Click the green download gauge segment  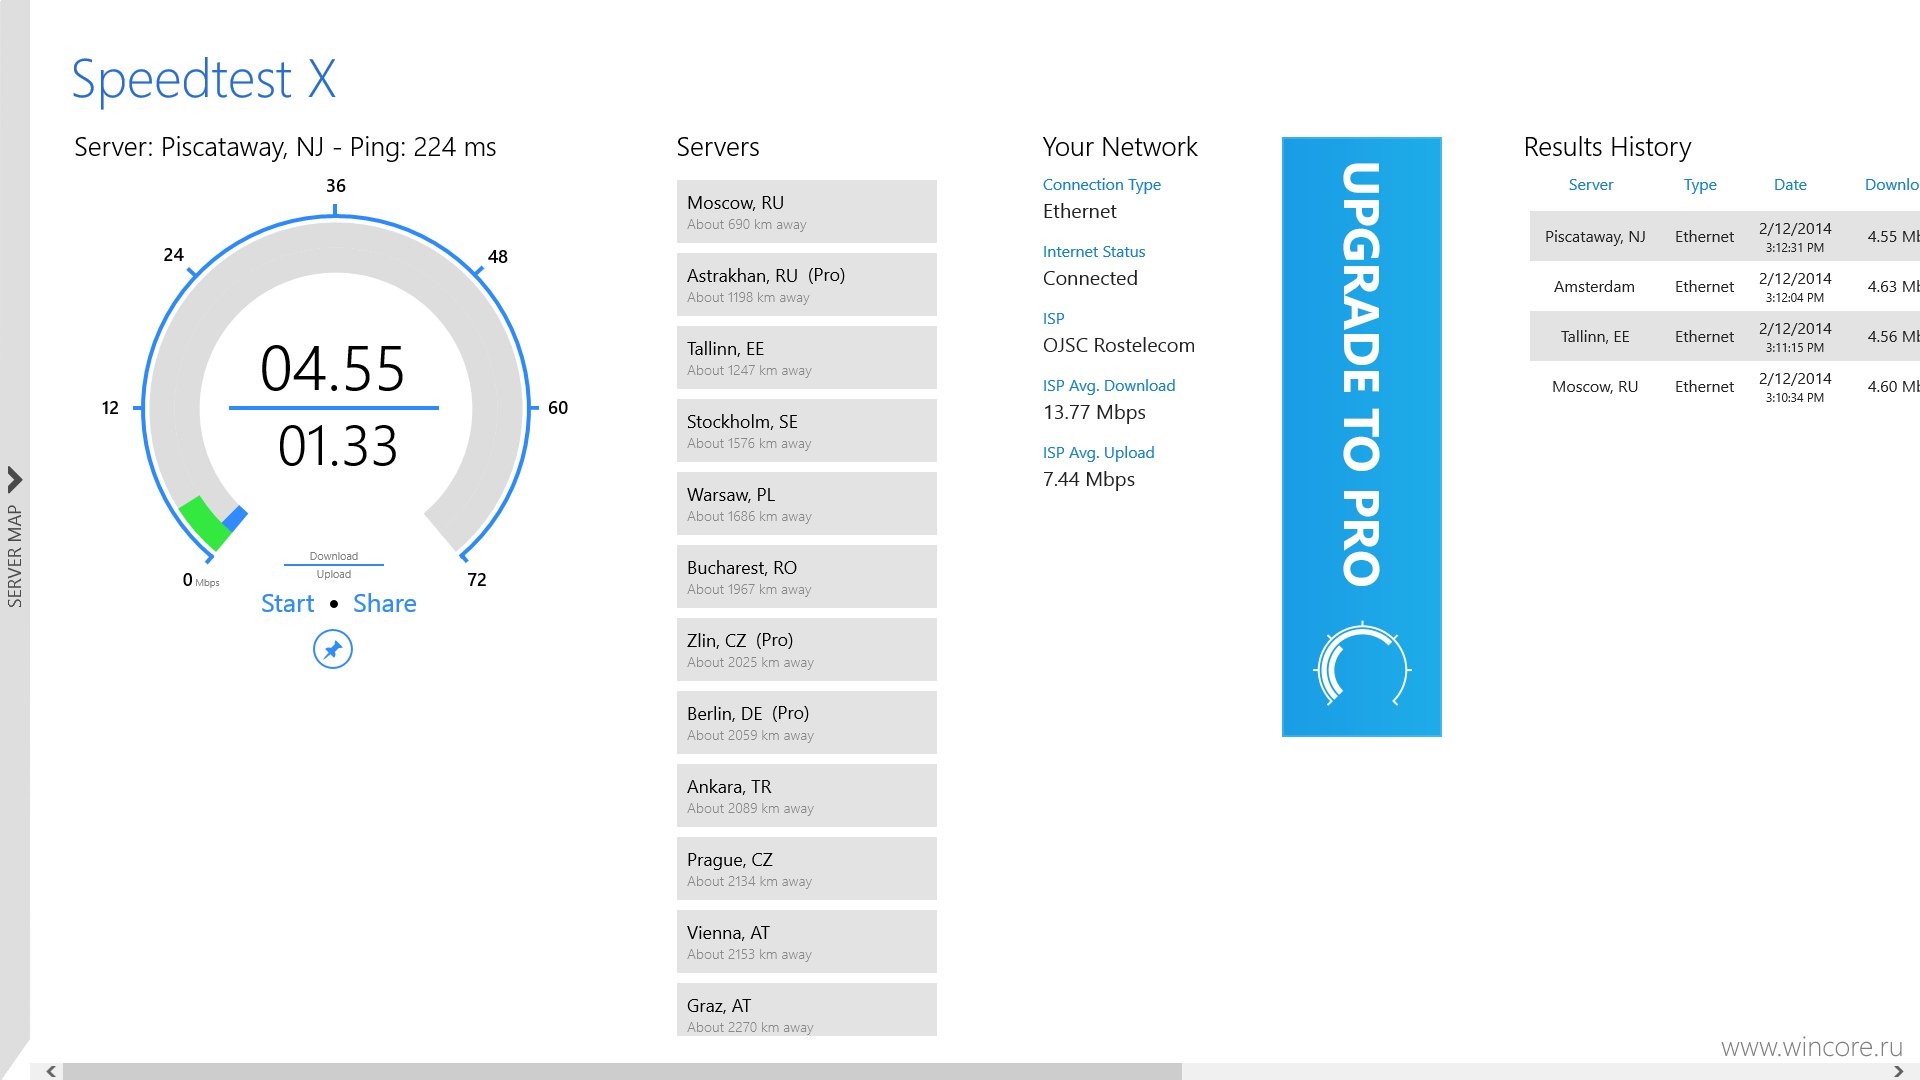tap(205, 523)
